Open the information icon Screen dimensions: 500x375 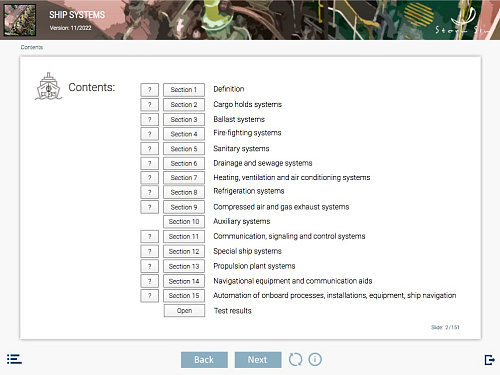[315, 359]
